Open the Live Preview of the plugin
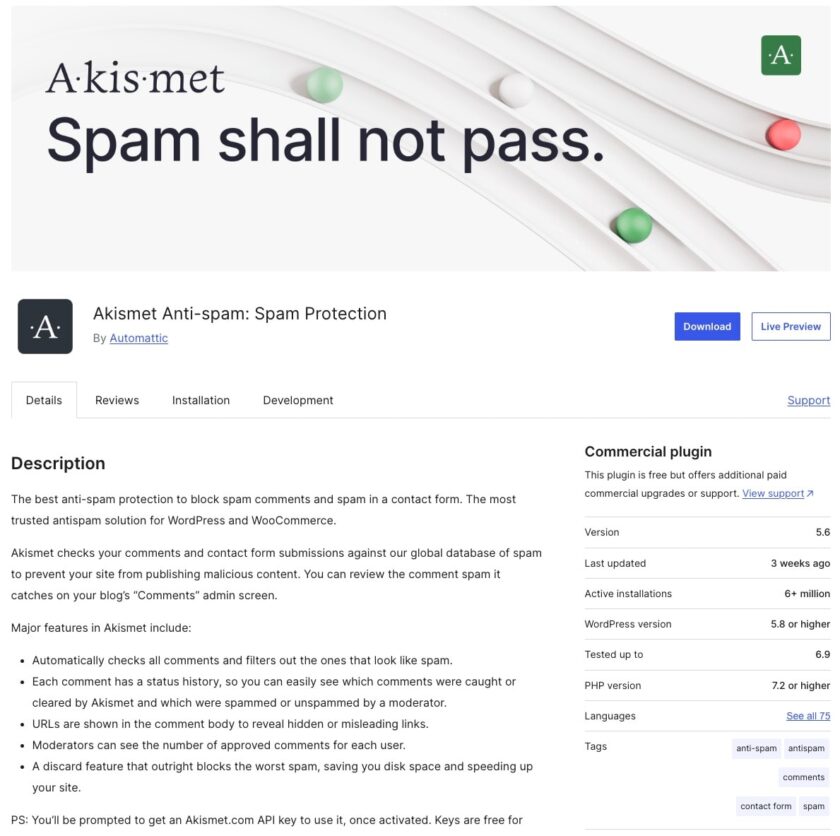The height and width of the screenshot is (836, 840). click(x=789, y=326)
